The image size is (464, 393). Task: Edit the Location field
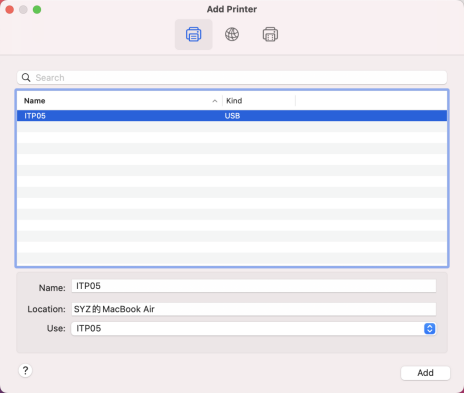[254, 309]
